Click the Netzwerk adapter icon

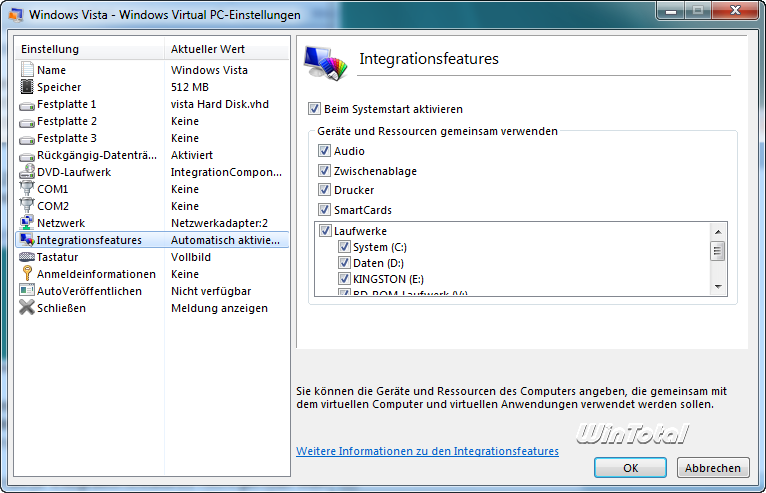point(27,222)
